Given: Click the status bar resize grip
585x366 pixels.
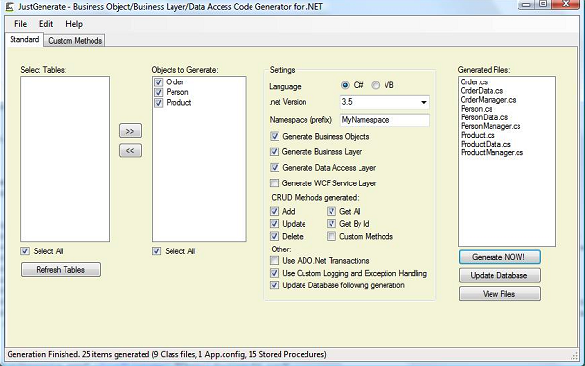Looking at the screenshot, I should click(575, 356).
